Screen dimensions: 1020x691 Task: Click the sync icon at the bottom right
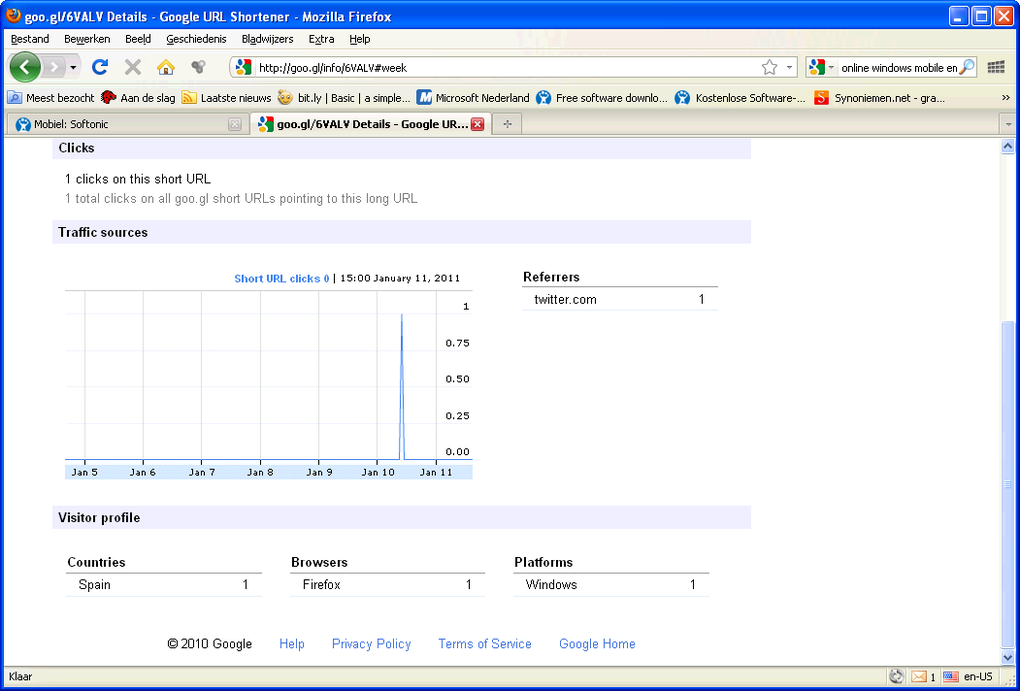(x=896, y=676)
